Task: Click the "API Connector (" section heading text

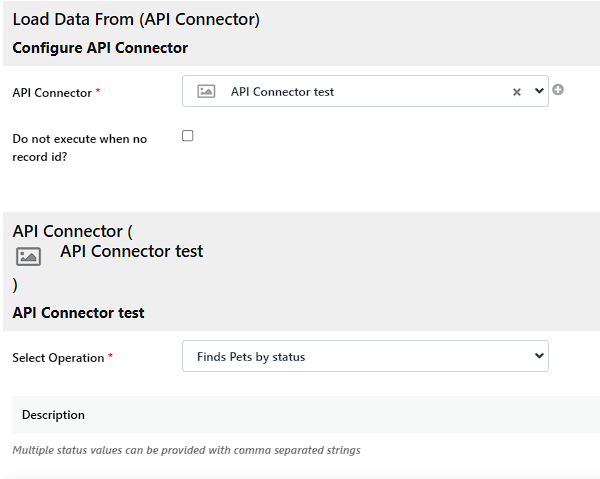Action: click(72, 232)
